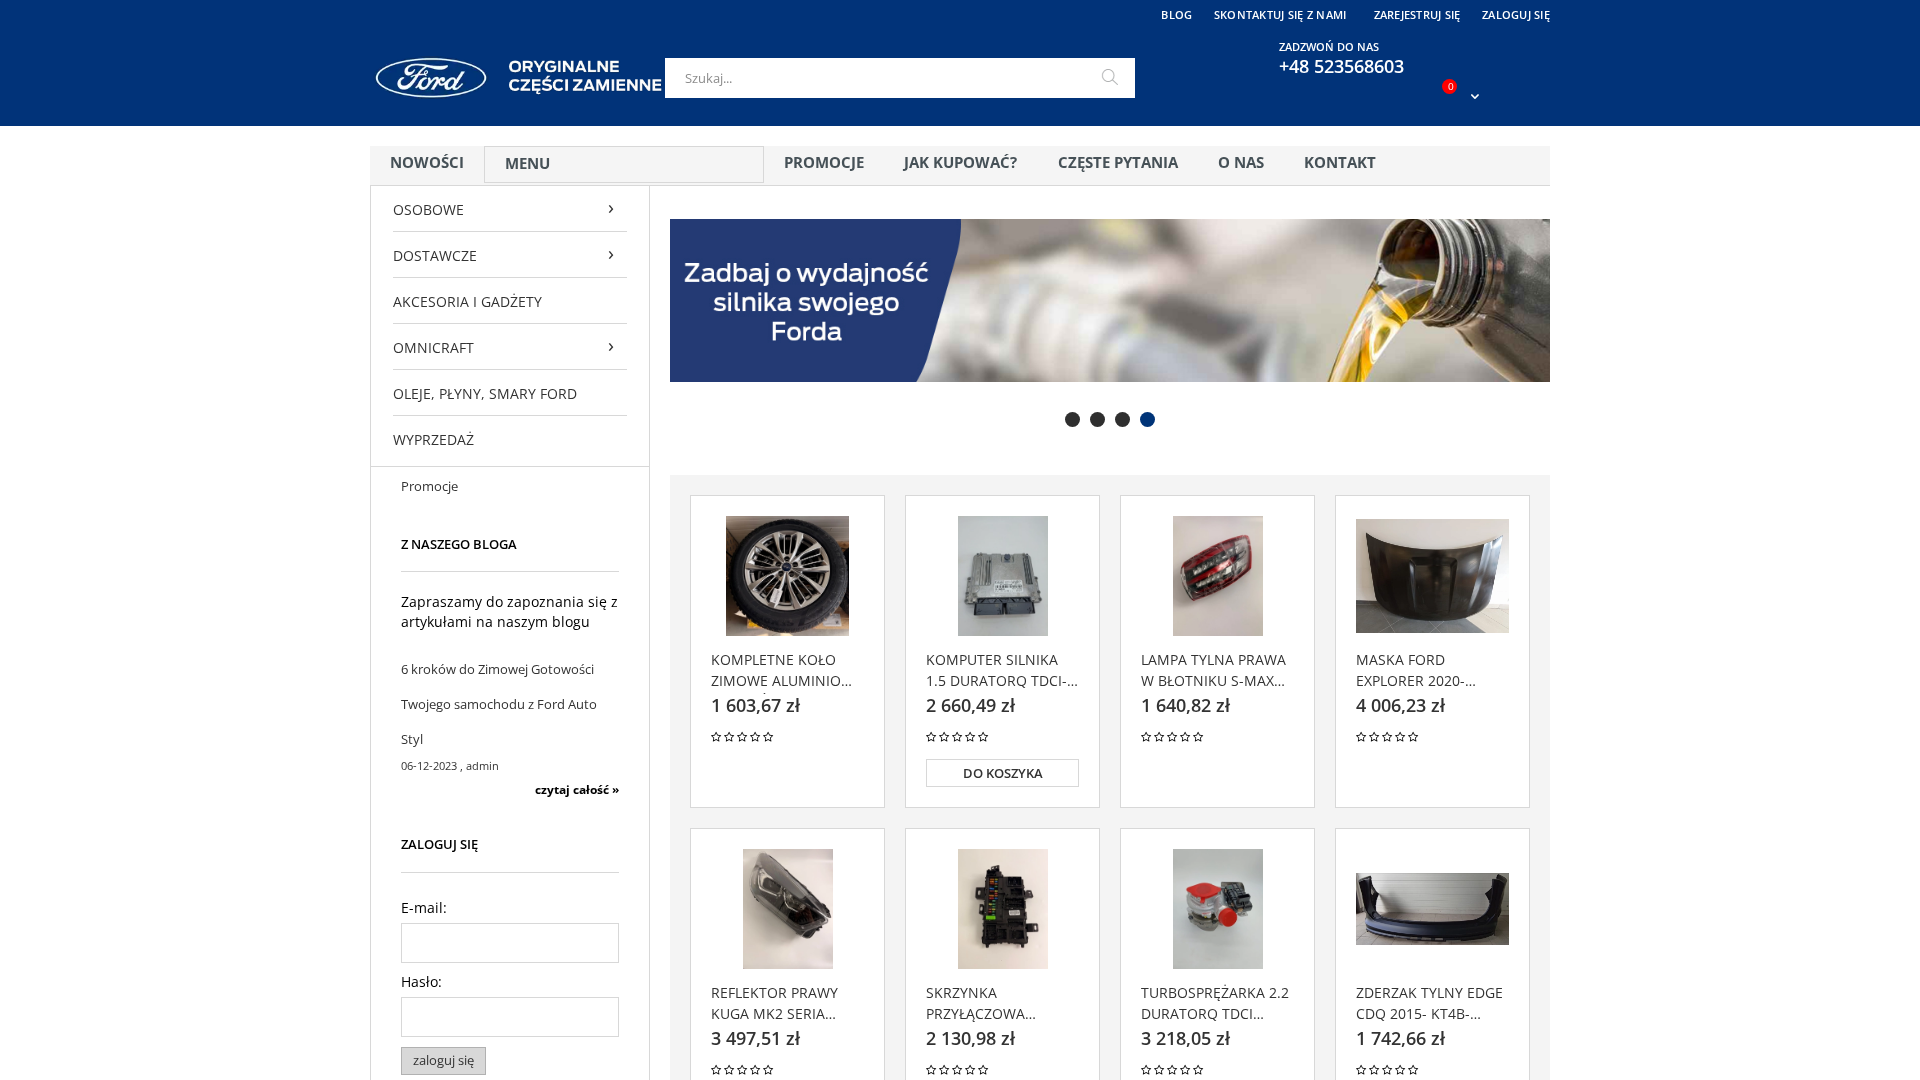Click star rating under Skrzynka przyłączowa

click(x=957, y=1070)
